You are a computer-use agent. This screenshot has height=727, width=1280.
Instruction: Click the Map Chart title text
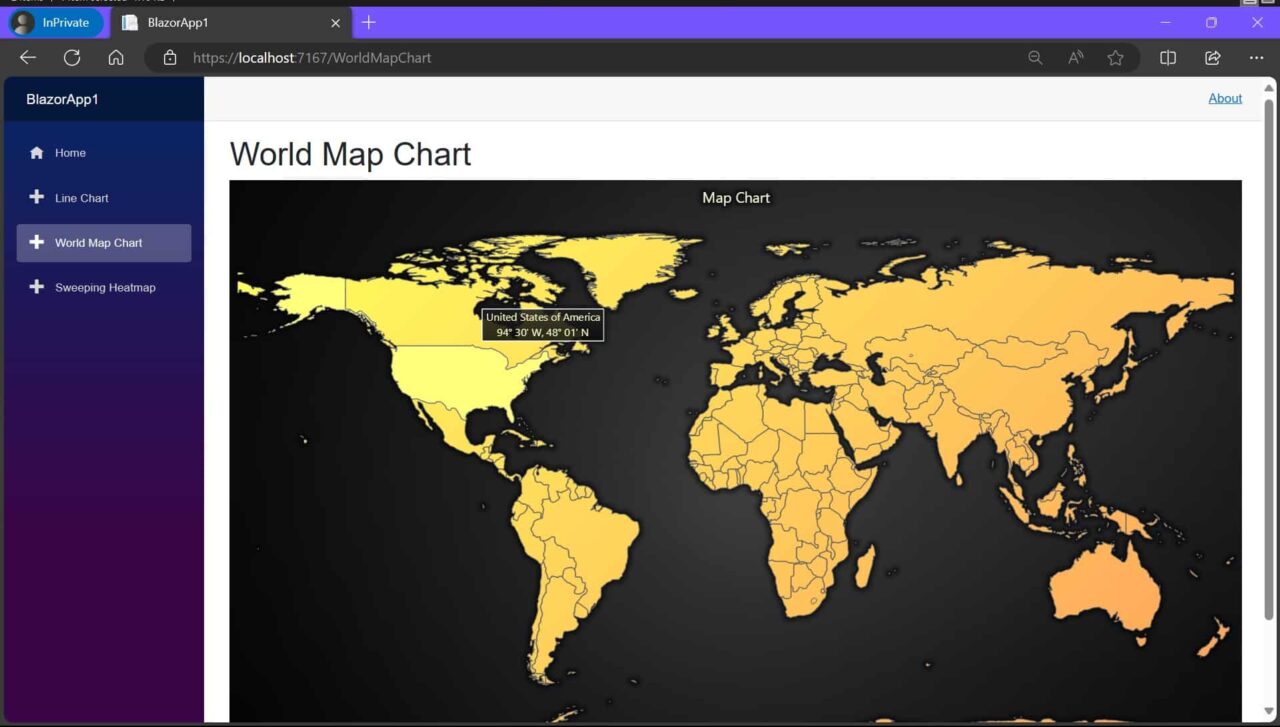pyautogui.click(x=736, y=198)
